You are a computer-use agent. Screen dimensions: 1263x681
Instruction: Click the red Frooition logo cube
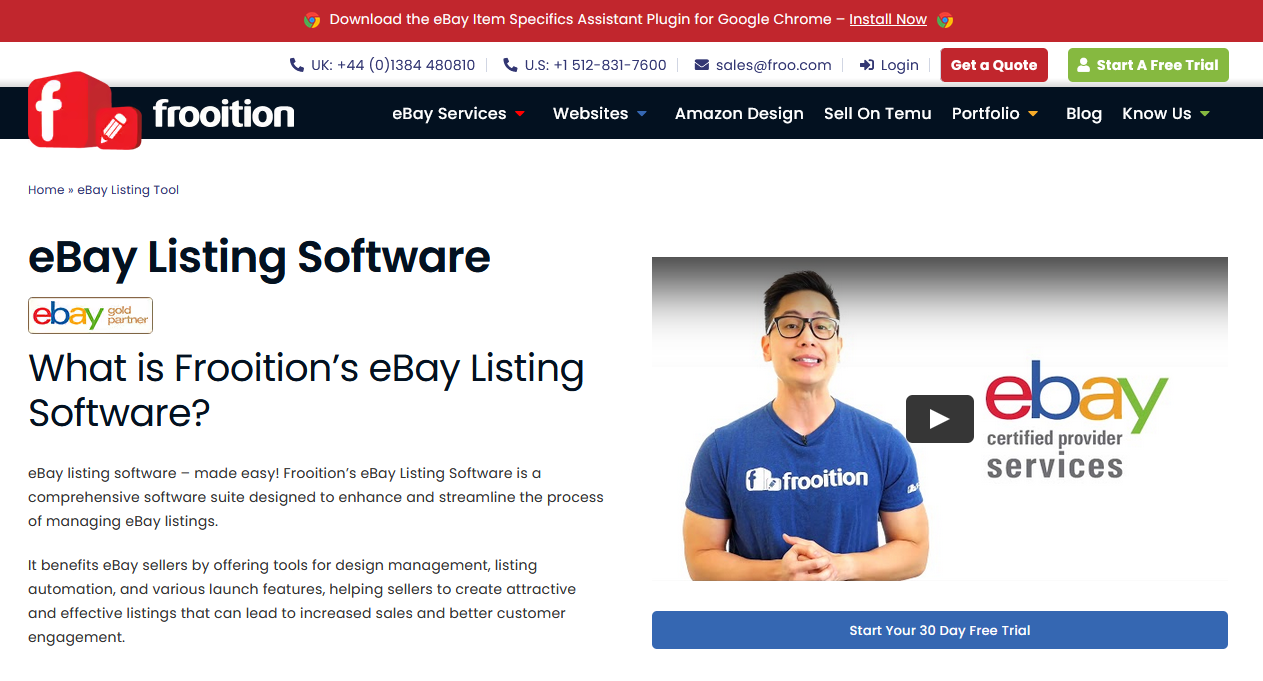84,110
